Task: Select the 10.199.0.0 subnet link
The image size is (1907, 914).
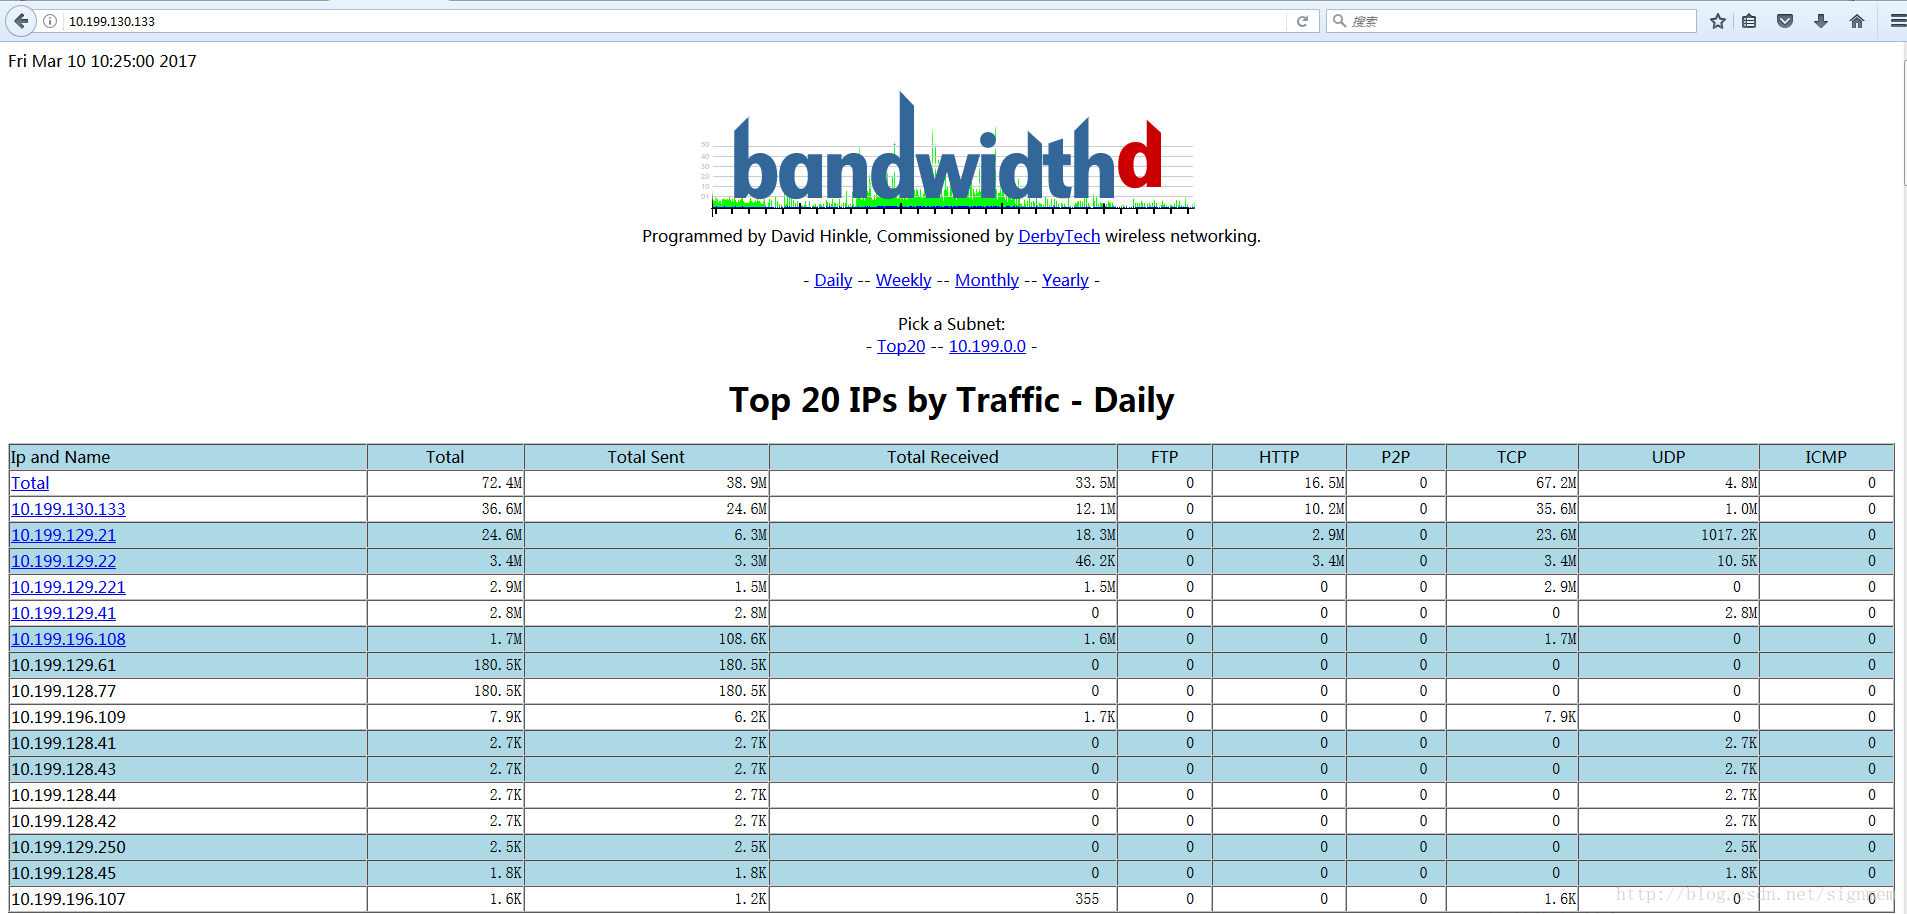Action: (x=987, y=346)
